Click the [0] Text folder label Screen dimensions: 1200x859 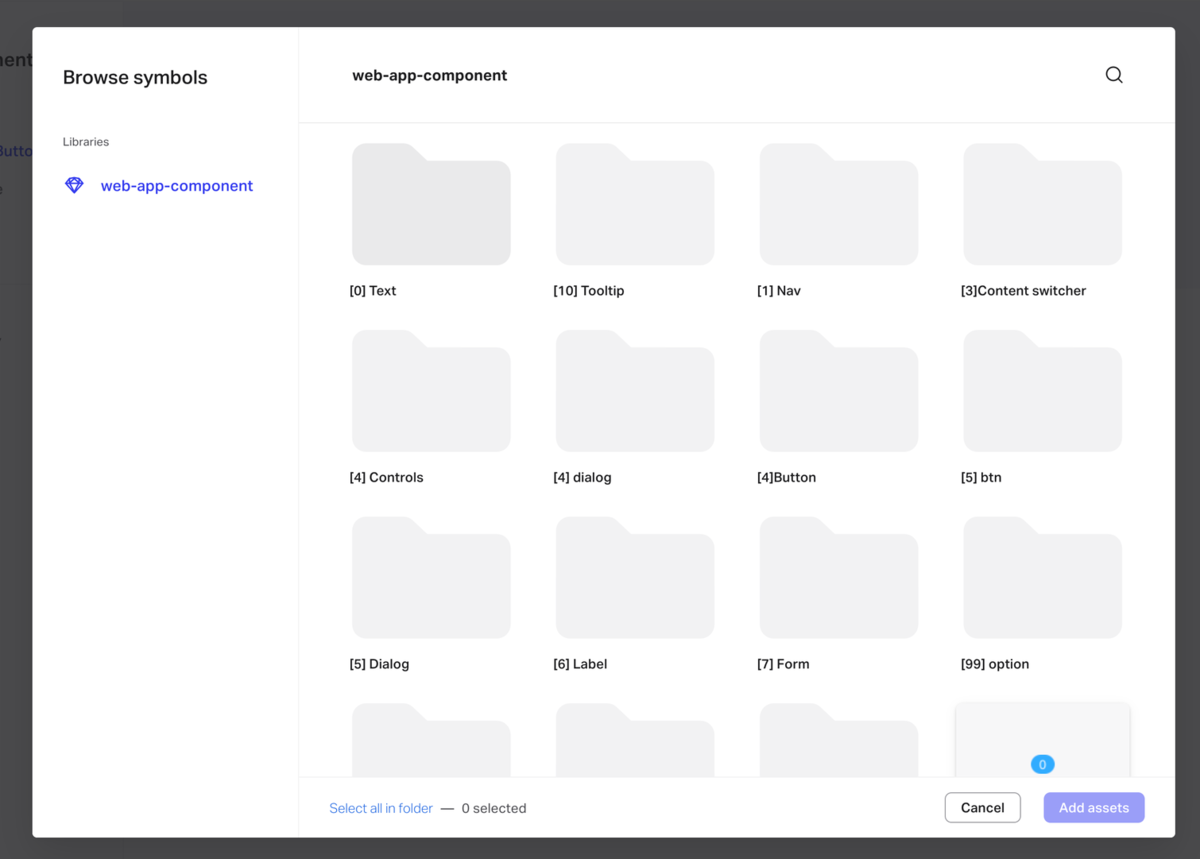[373, 291]
